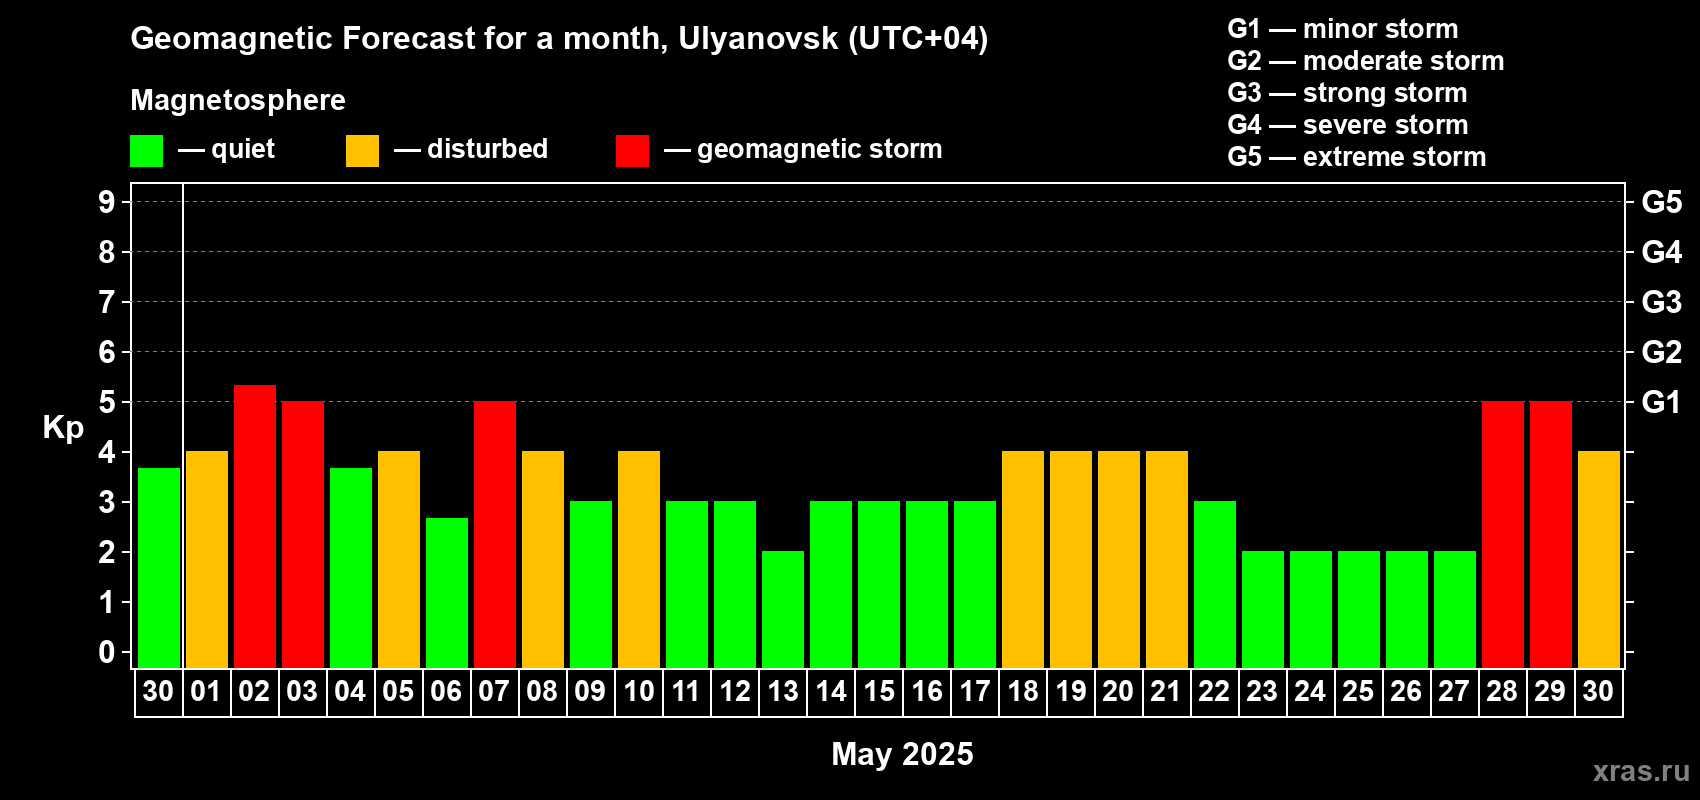Select the red bar for May 28

(x=1503, y=534)
